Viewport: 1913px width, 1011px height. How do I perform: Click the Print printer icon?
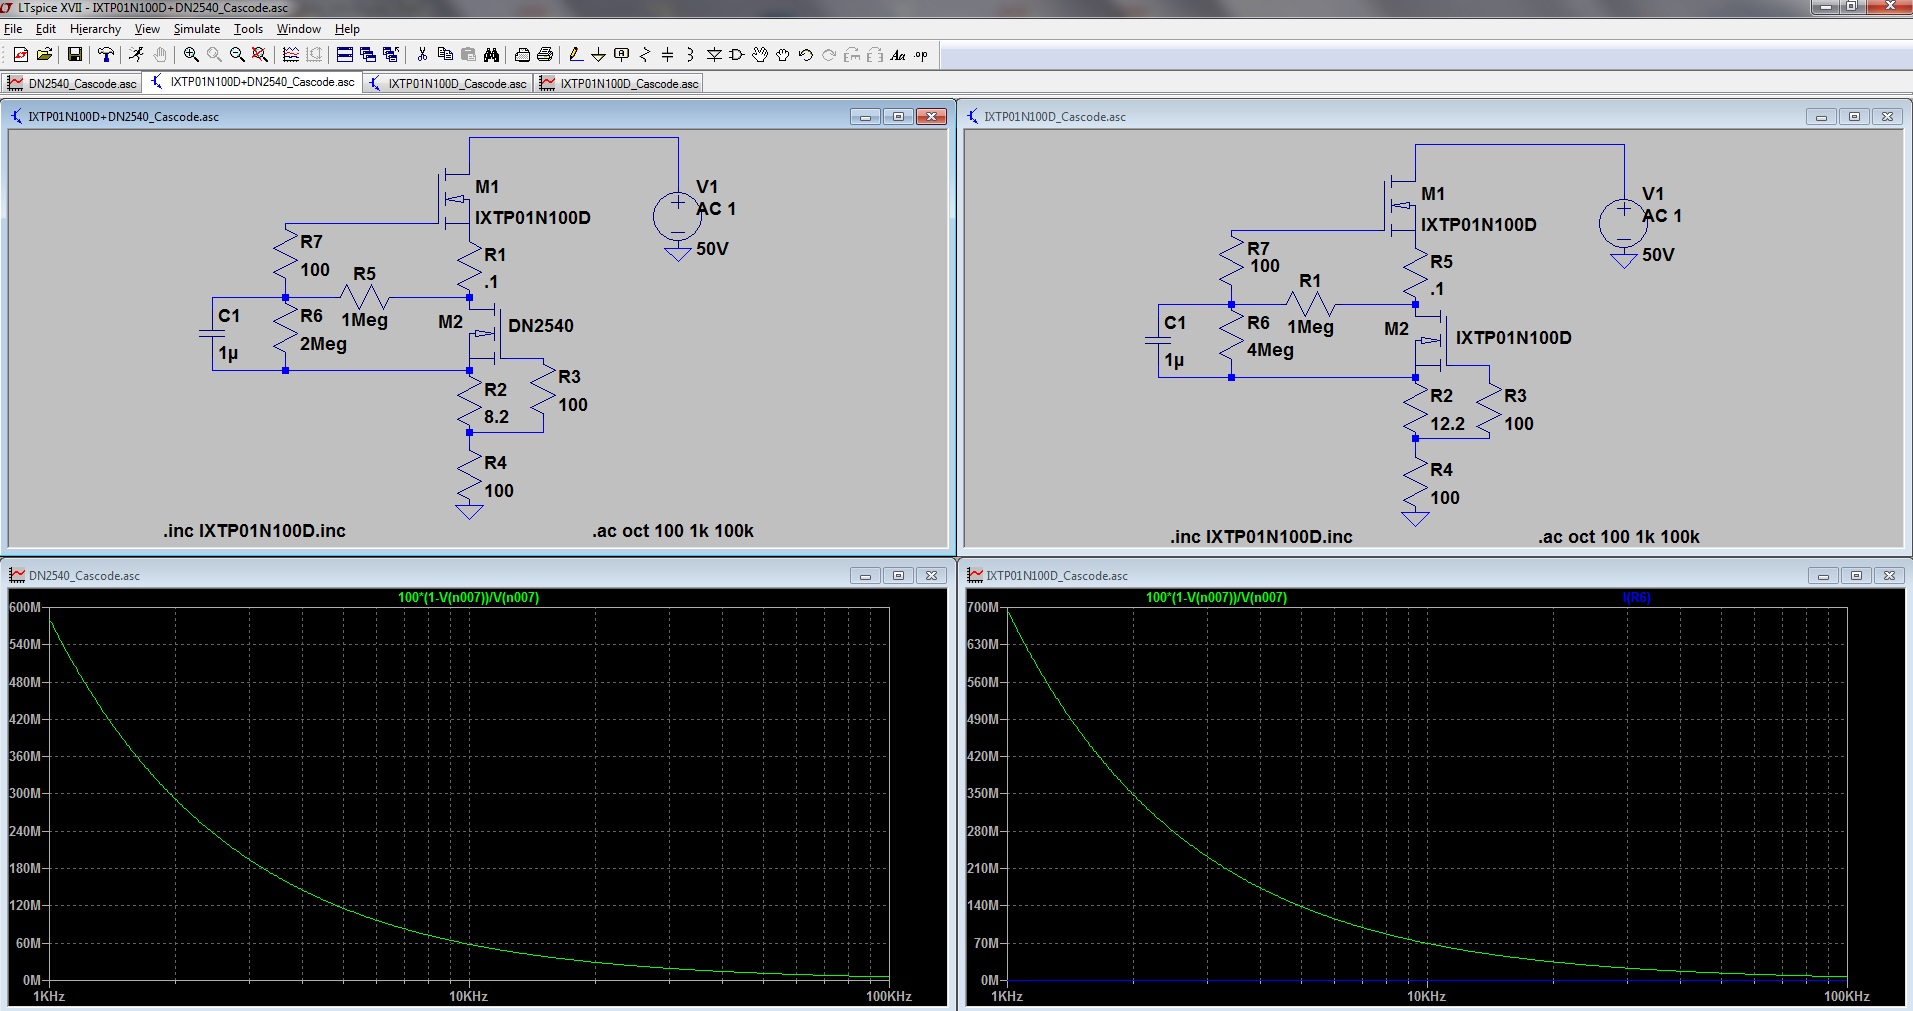point(545,55)
